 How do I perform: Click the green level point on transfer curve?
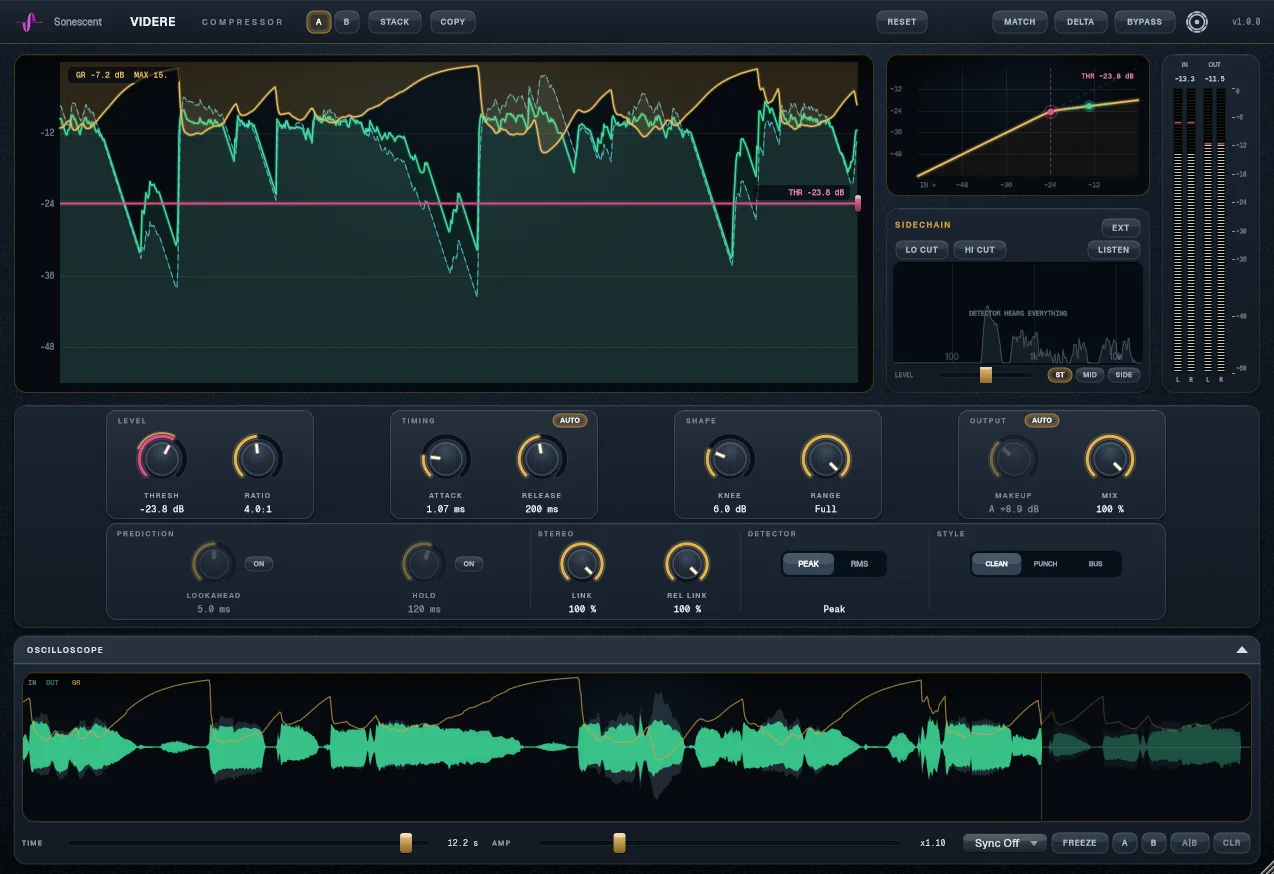coord(1089,106)
